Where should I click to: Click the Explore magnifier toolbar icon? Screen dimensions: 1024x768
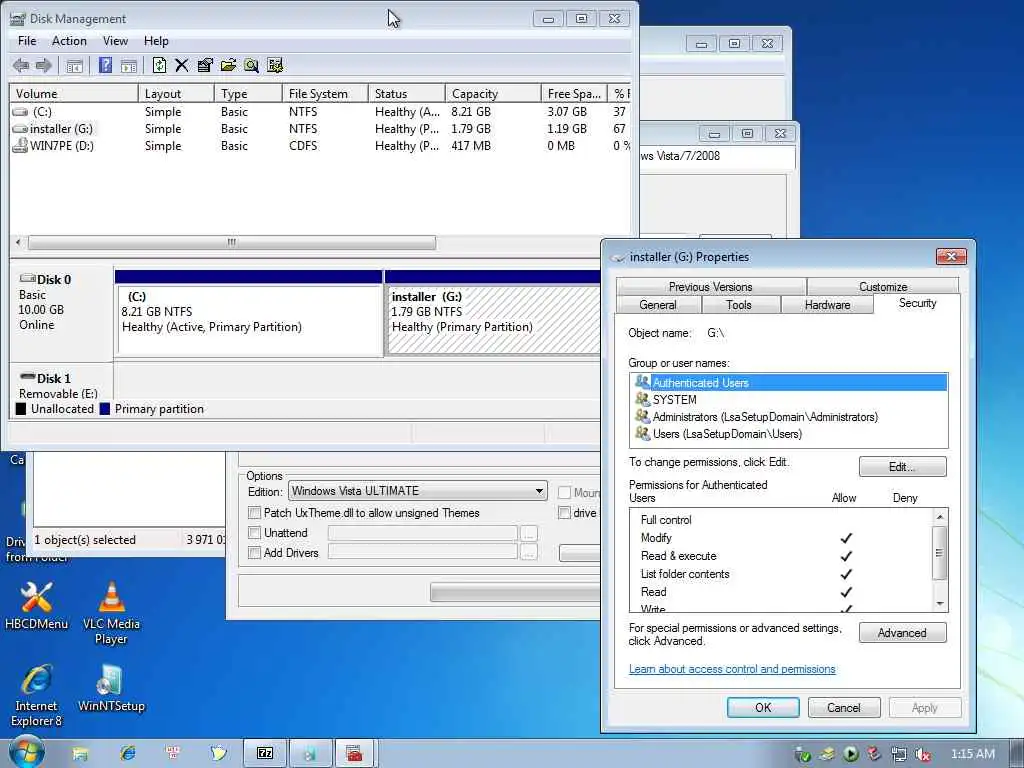(x=251, y=65)
